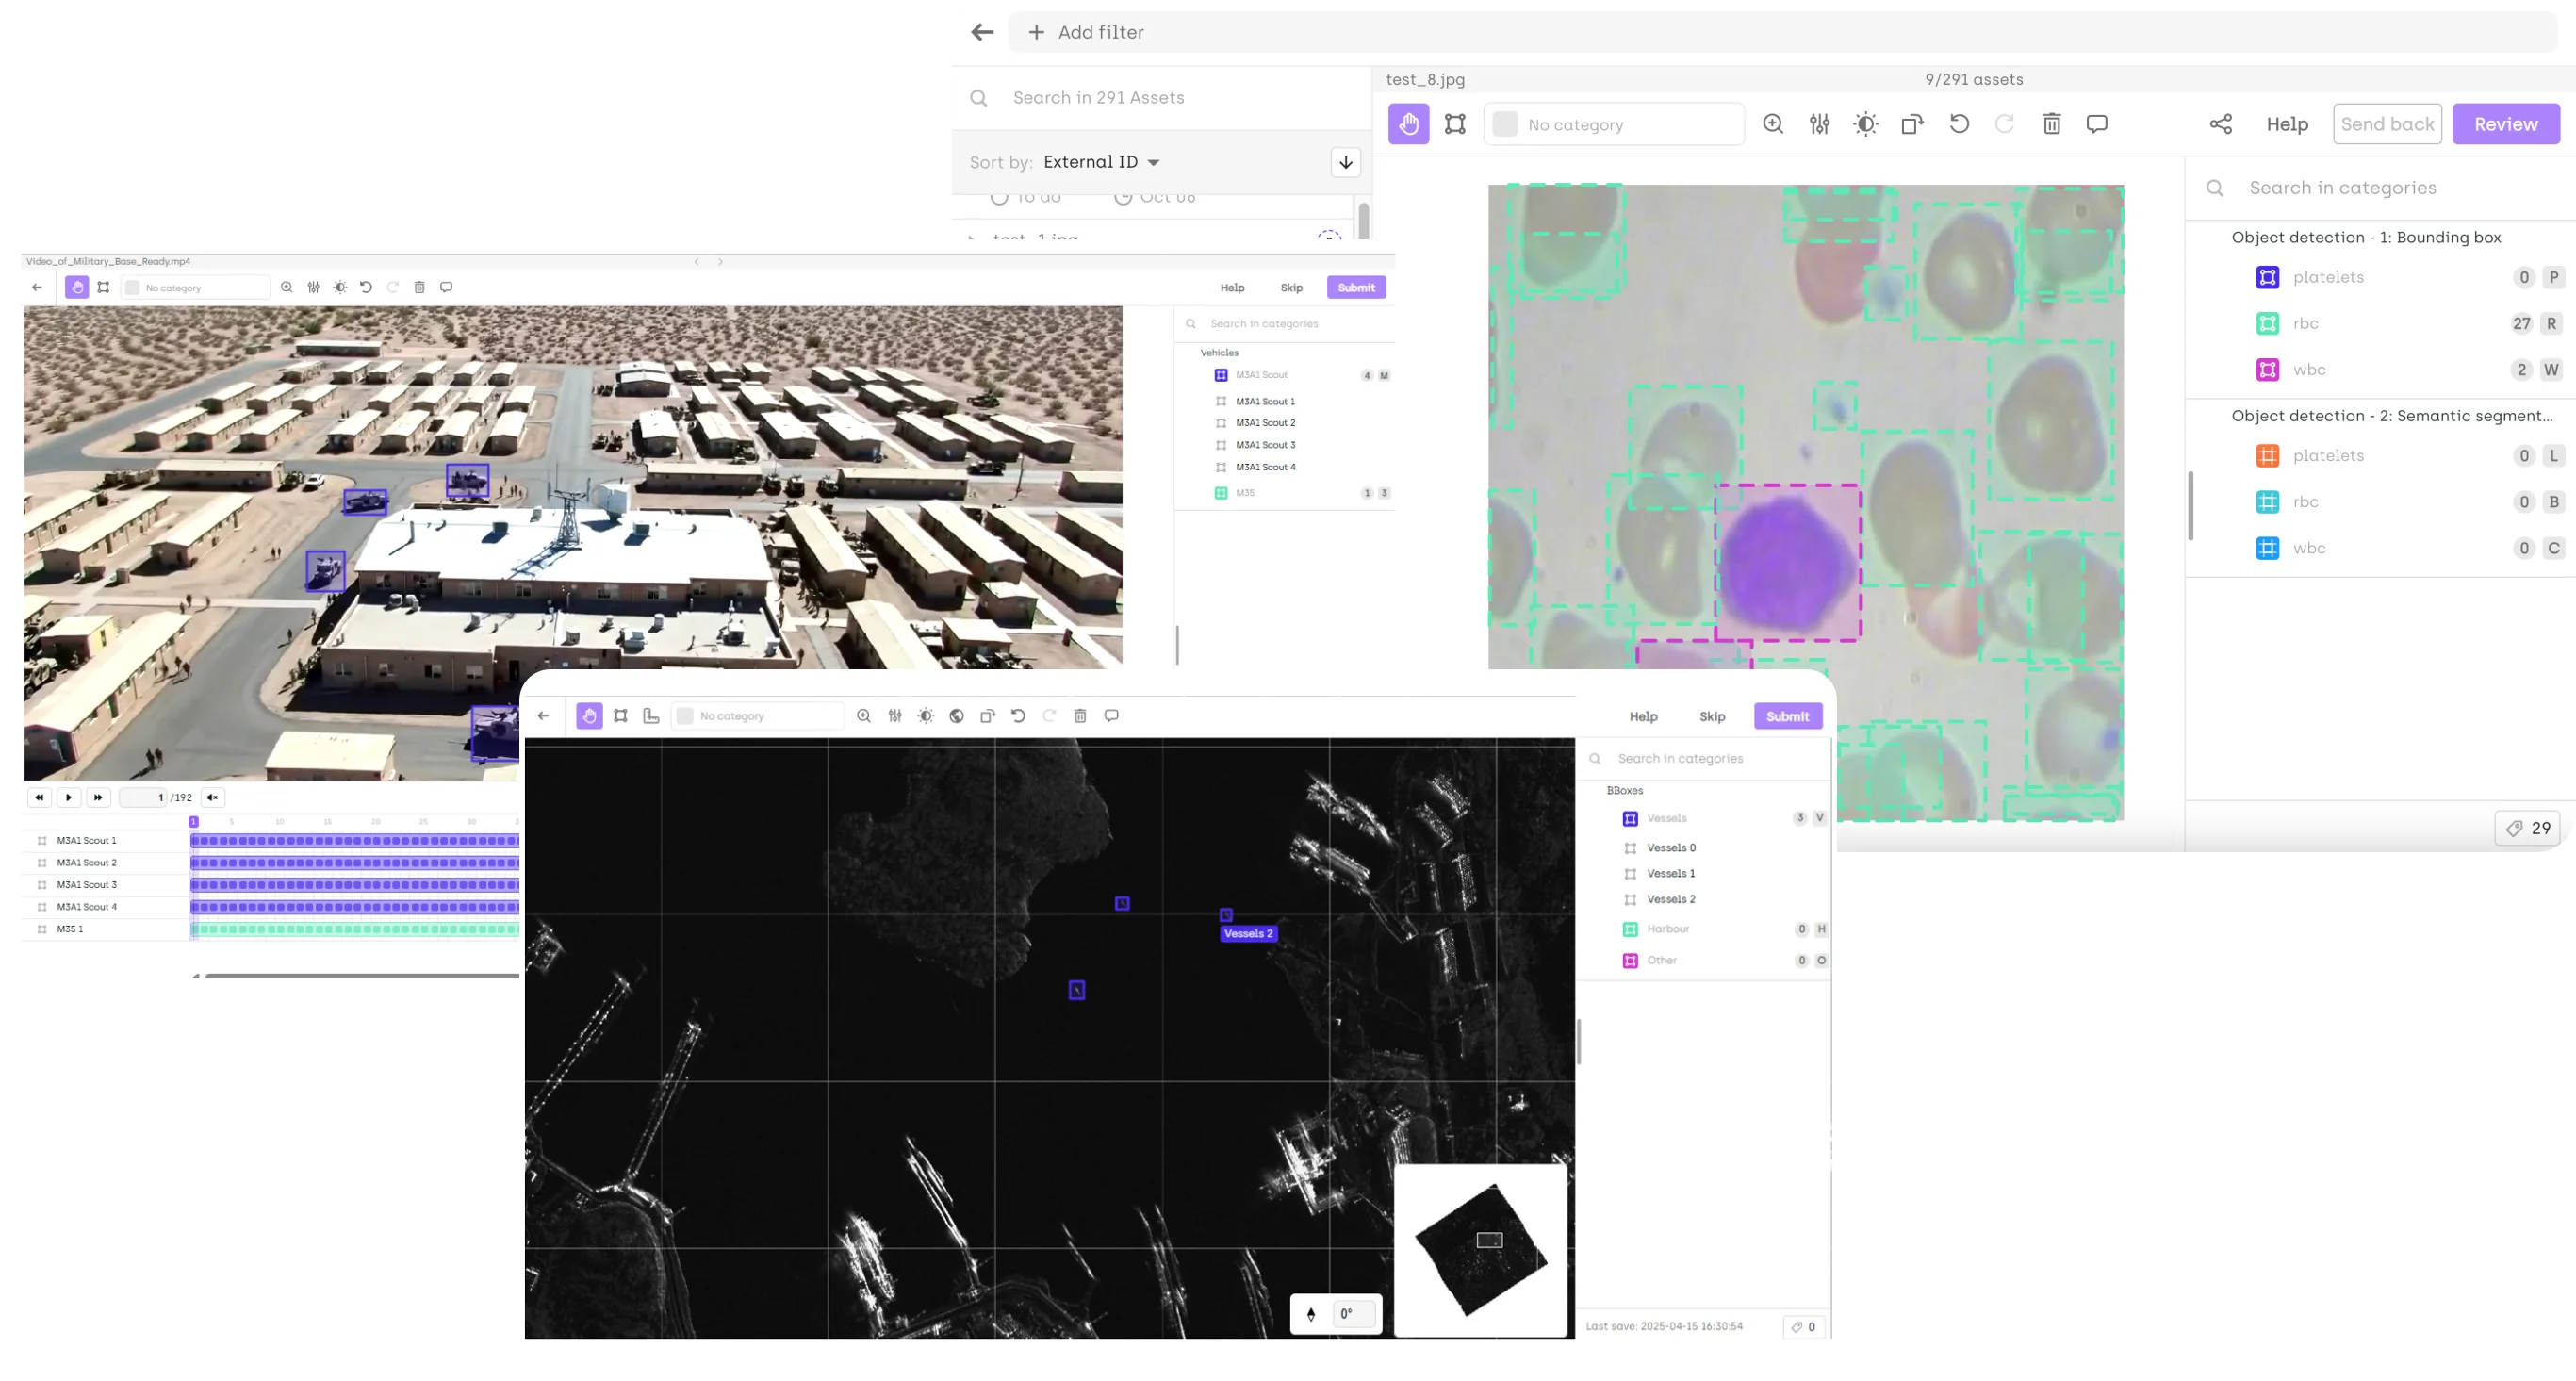The height and width of the screenshot is (1381, 2576).
Task: Toggle sort direction arrow button
Action: coord(1346,162)
